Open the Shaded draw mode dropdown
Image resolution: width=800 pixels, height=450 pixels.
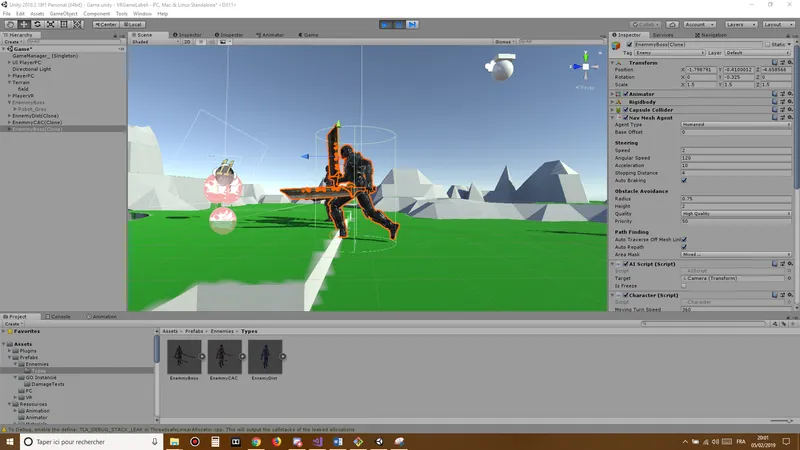(x=156, y=42)
